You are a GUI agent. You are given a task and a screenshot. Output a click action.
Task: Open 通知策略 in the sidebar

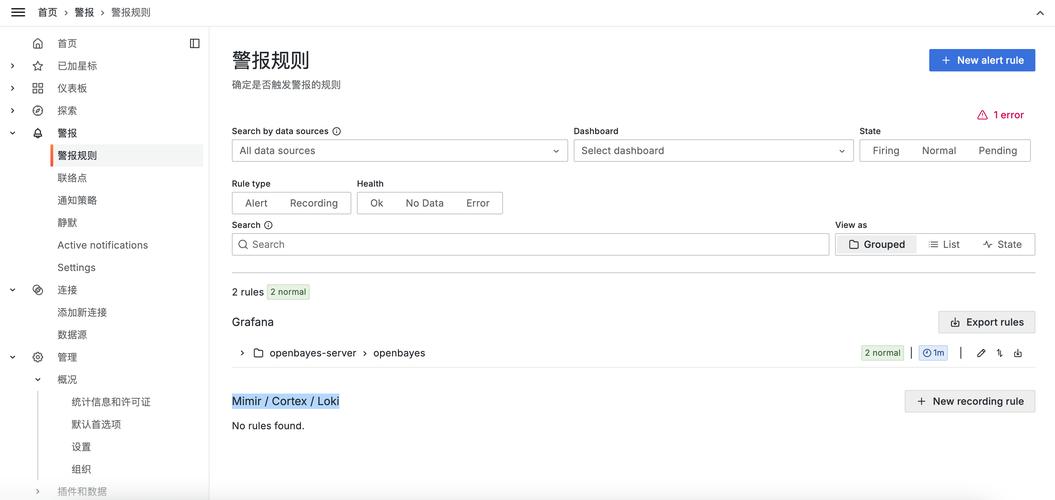77,201
